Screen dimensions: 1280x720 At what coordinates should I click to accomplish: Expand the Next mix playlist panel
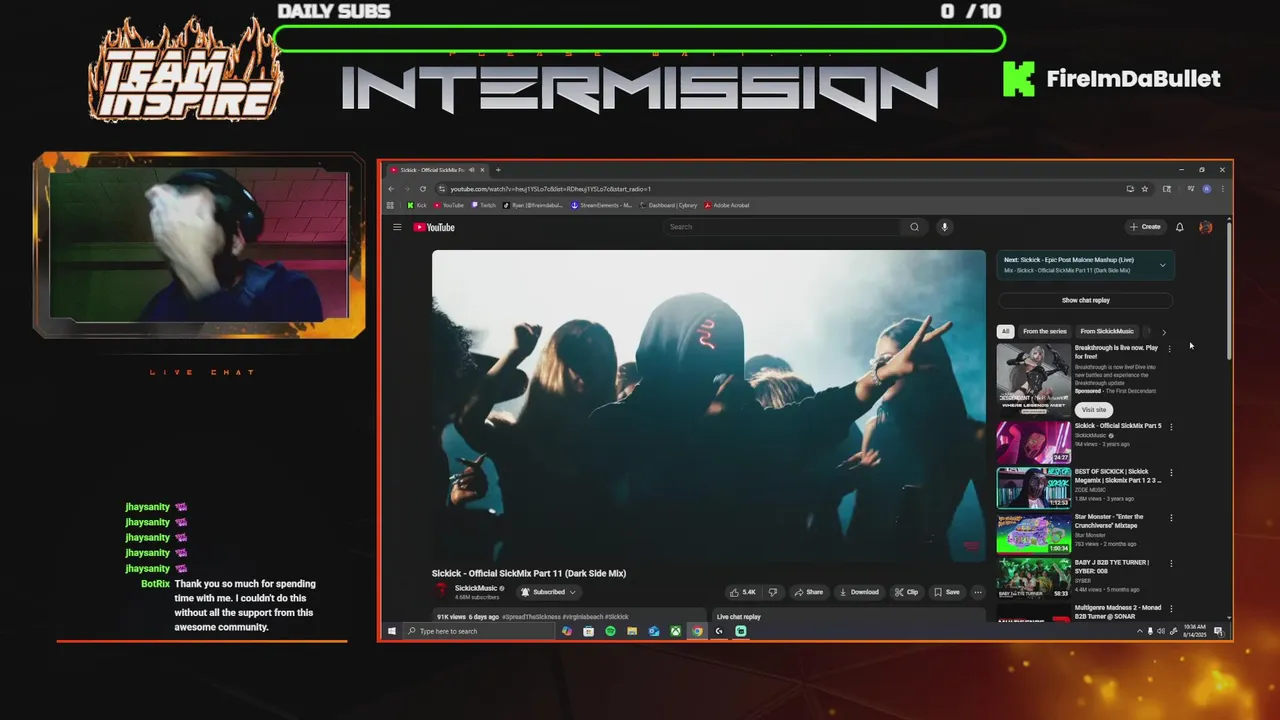click(1162, 265)
